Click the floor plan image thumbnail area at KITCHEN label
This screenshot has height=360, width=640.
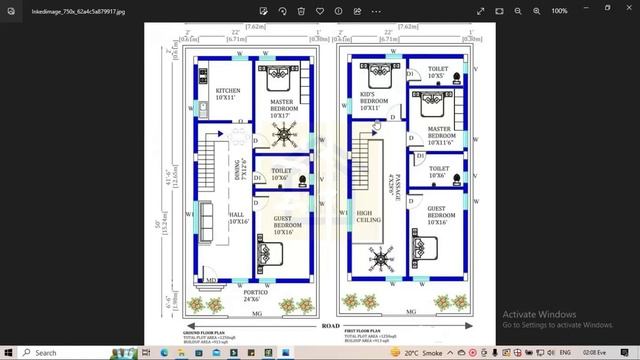coord(228,94)
